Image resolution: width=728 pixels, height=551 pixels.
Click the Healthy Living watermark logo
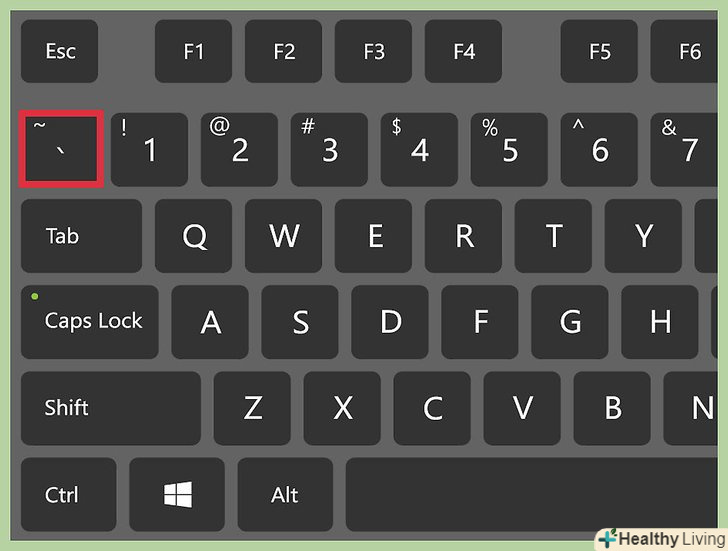[662, 539]
